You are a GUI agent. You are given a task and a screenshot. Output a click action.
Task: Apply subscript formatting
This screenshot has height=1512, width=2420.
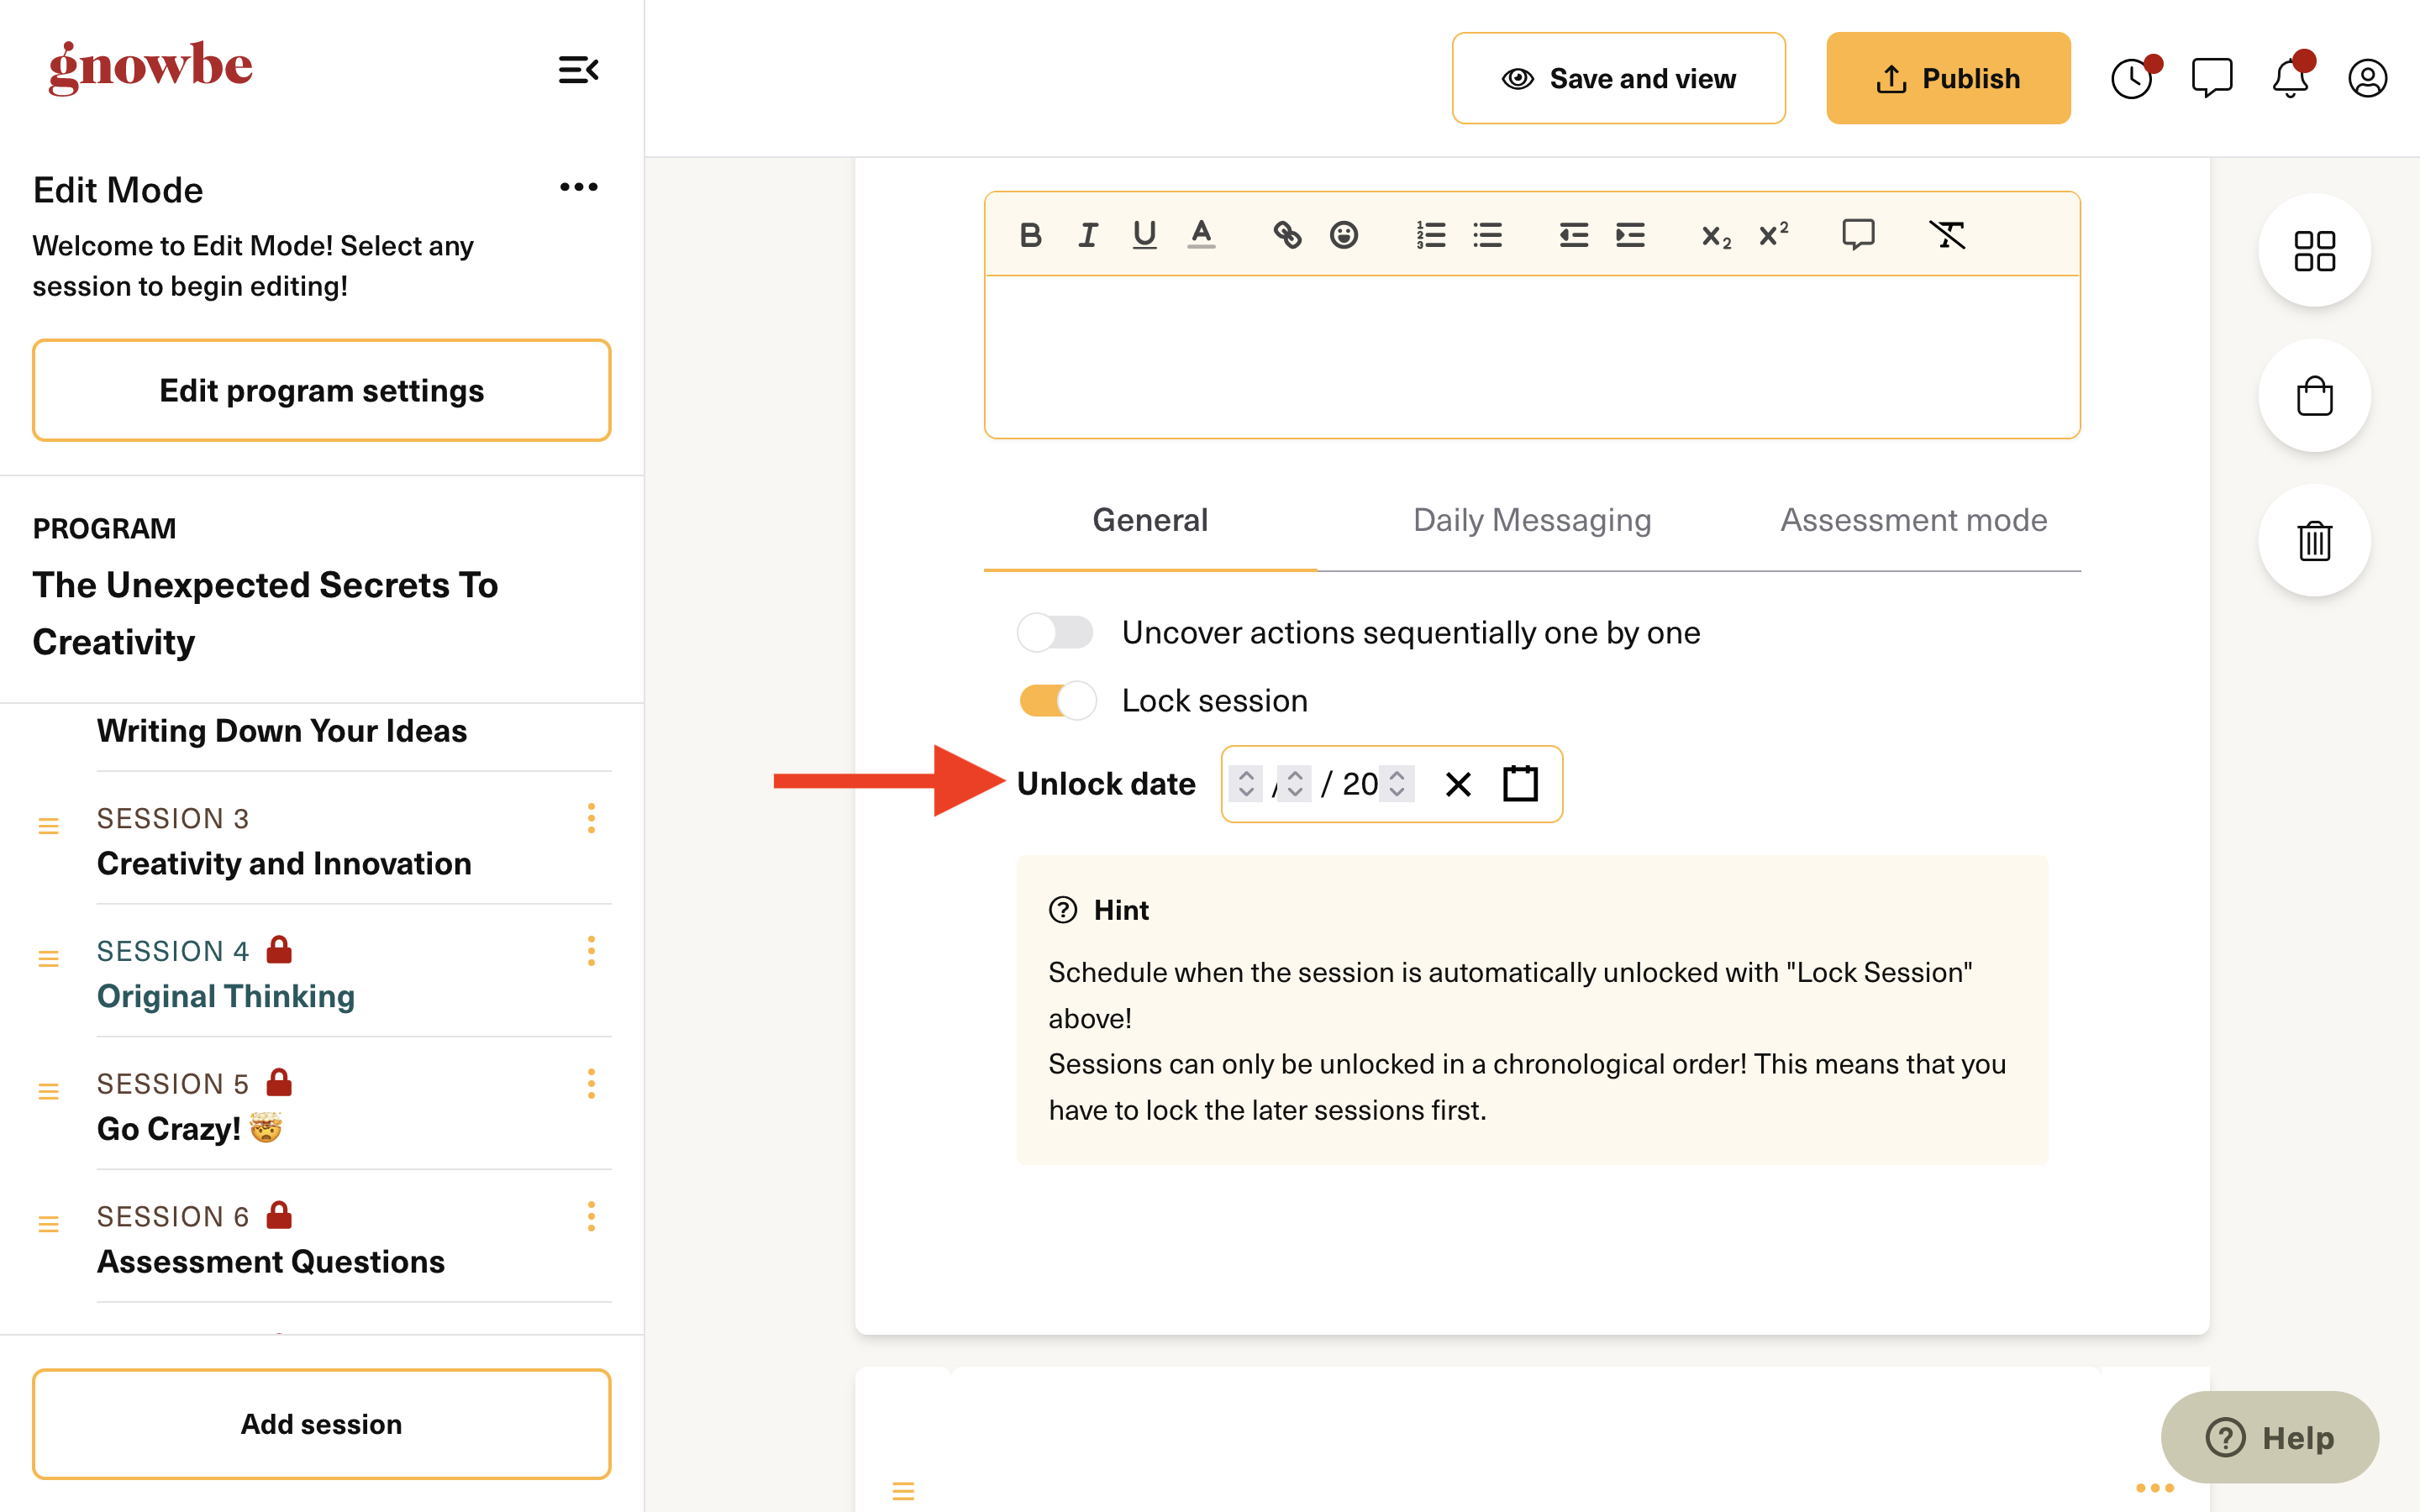point(1716,235)
